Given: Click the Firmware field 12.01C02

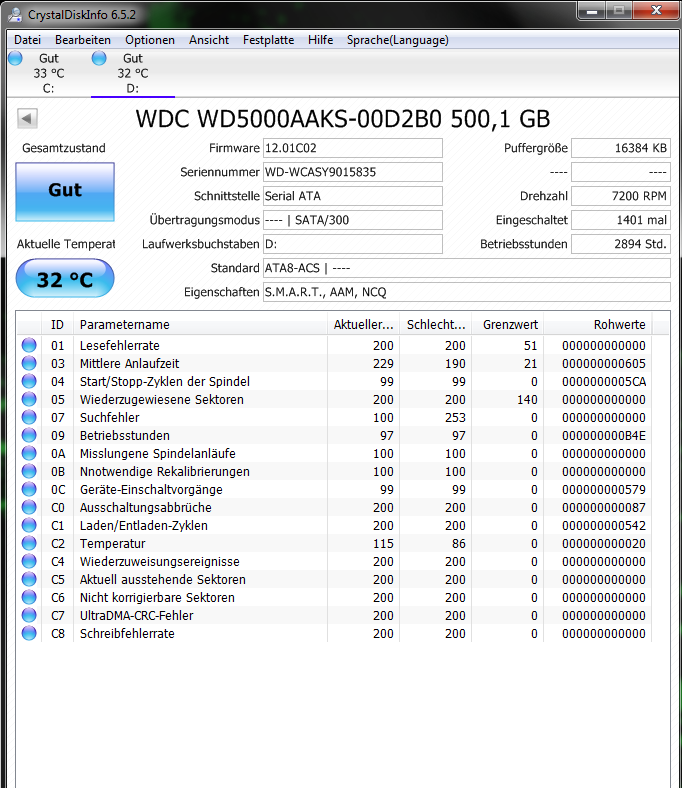Looking at the screenshot, I should point(353,148).
